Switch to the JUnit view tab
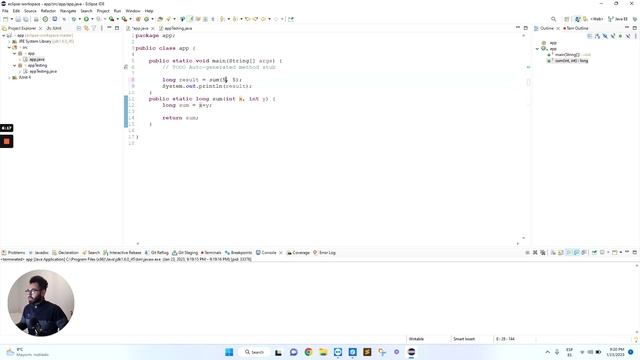Screen dimensions: 640x360 tap(54, 28)
